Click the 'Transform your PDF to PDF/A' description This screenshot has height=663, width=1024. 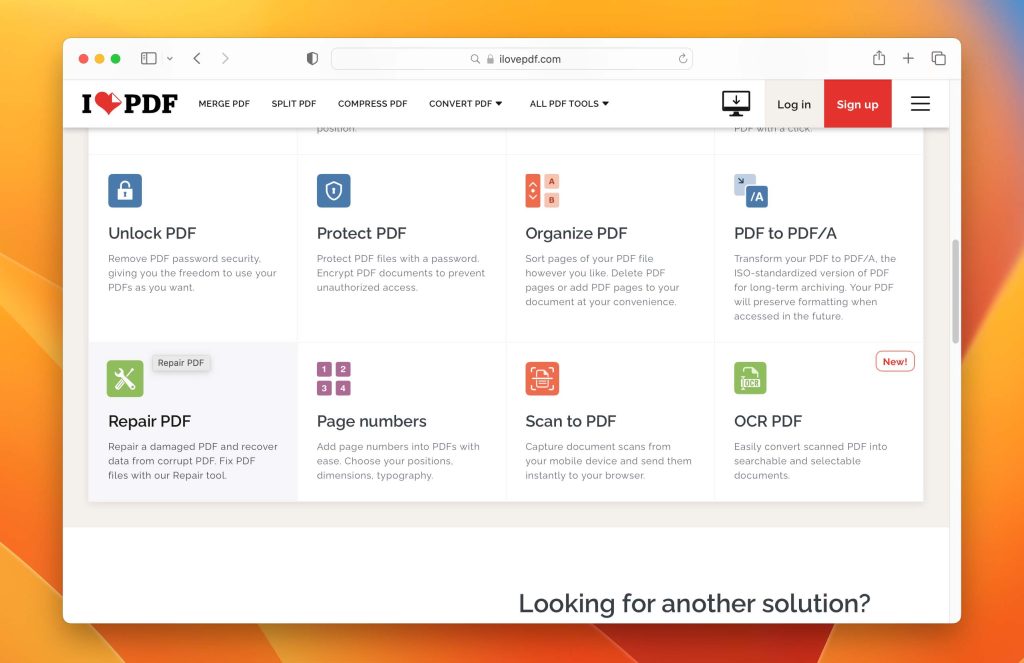[x=815, y=287]
